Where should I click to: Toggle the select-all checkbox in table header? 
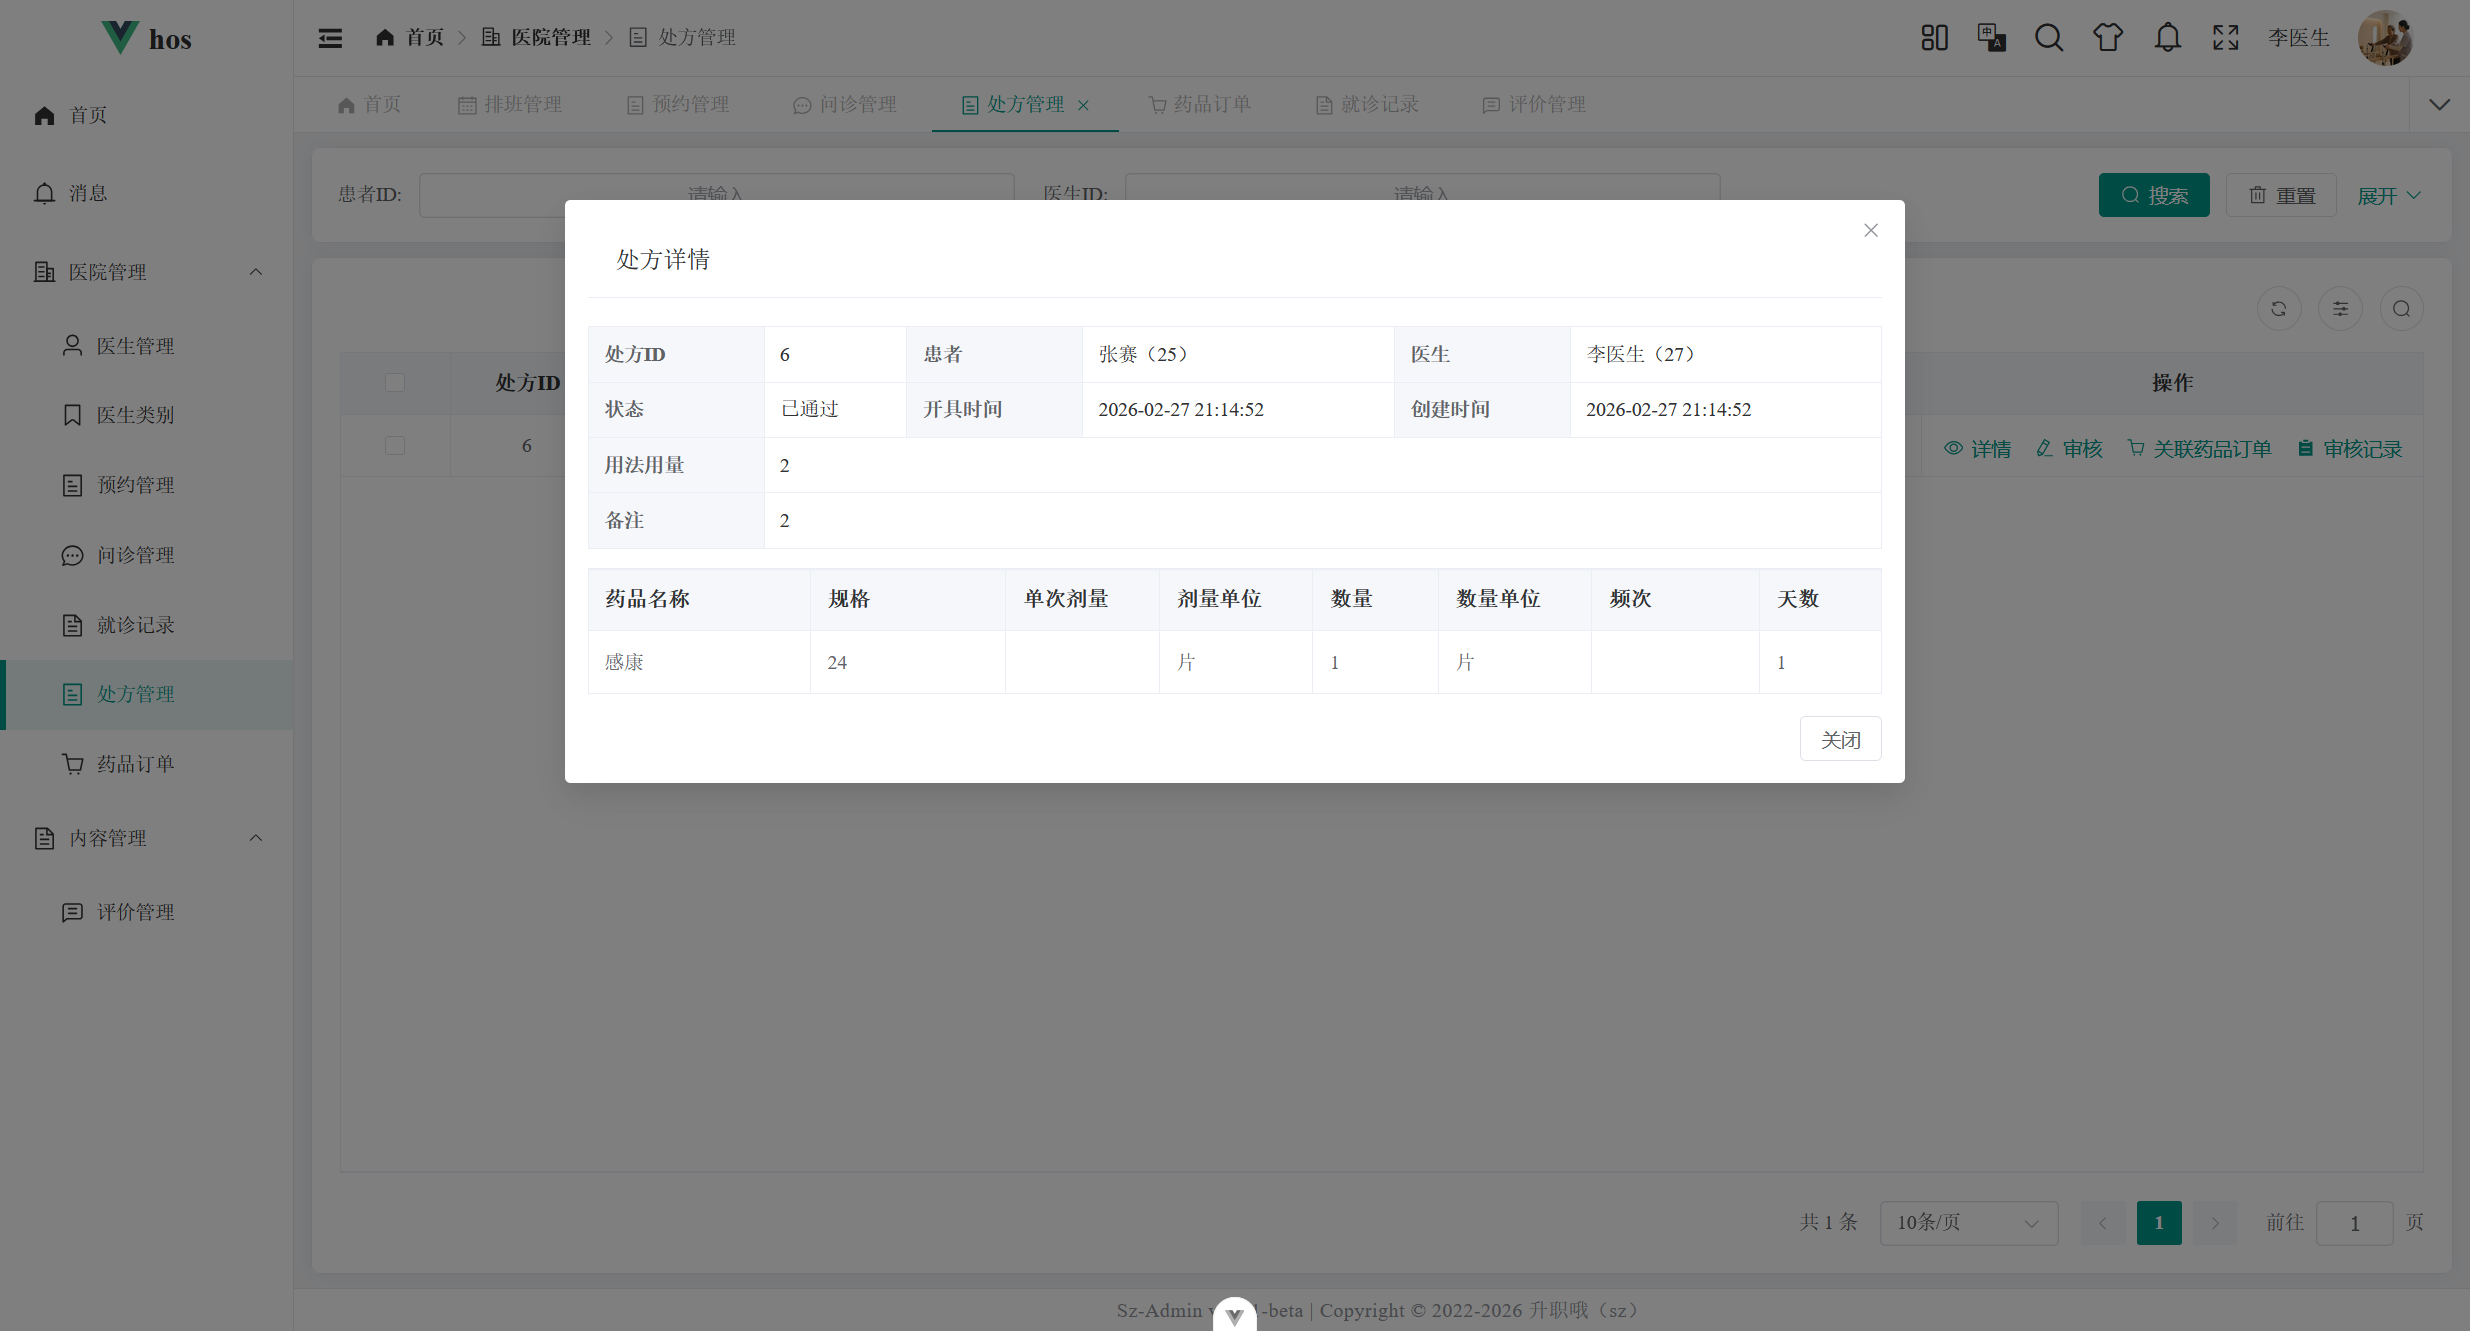coord(395,383)
